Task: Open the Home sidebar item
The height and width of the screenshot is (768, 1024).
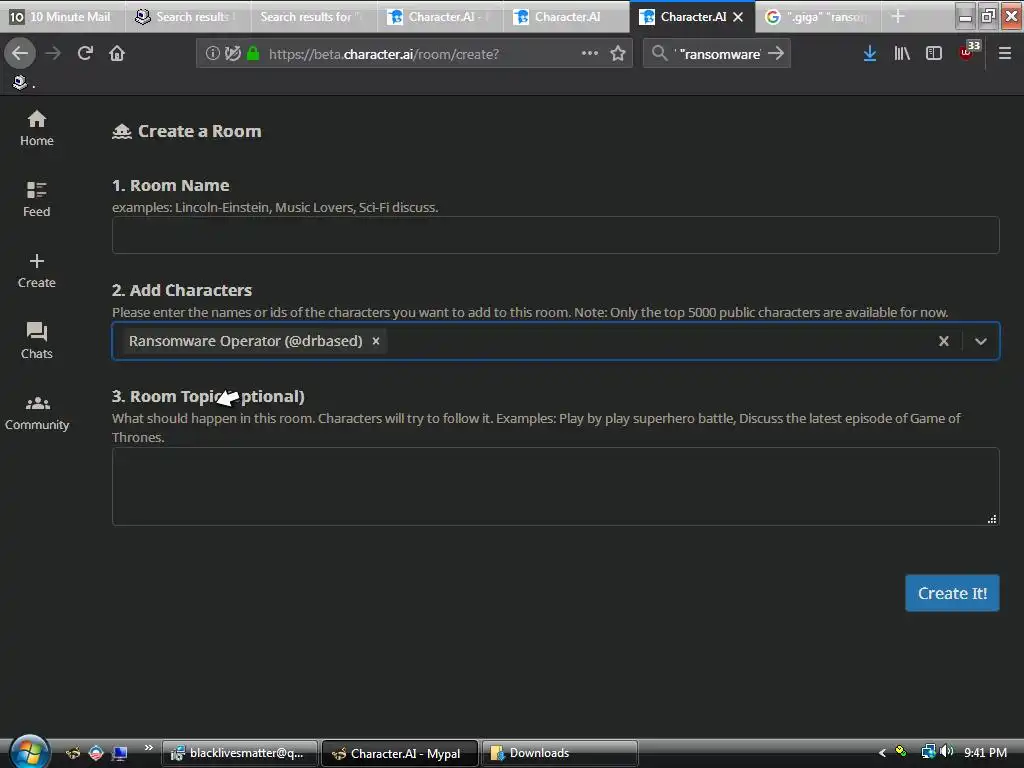Action: pos(37,128)
